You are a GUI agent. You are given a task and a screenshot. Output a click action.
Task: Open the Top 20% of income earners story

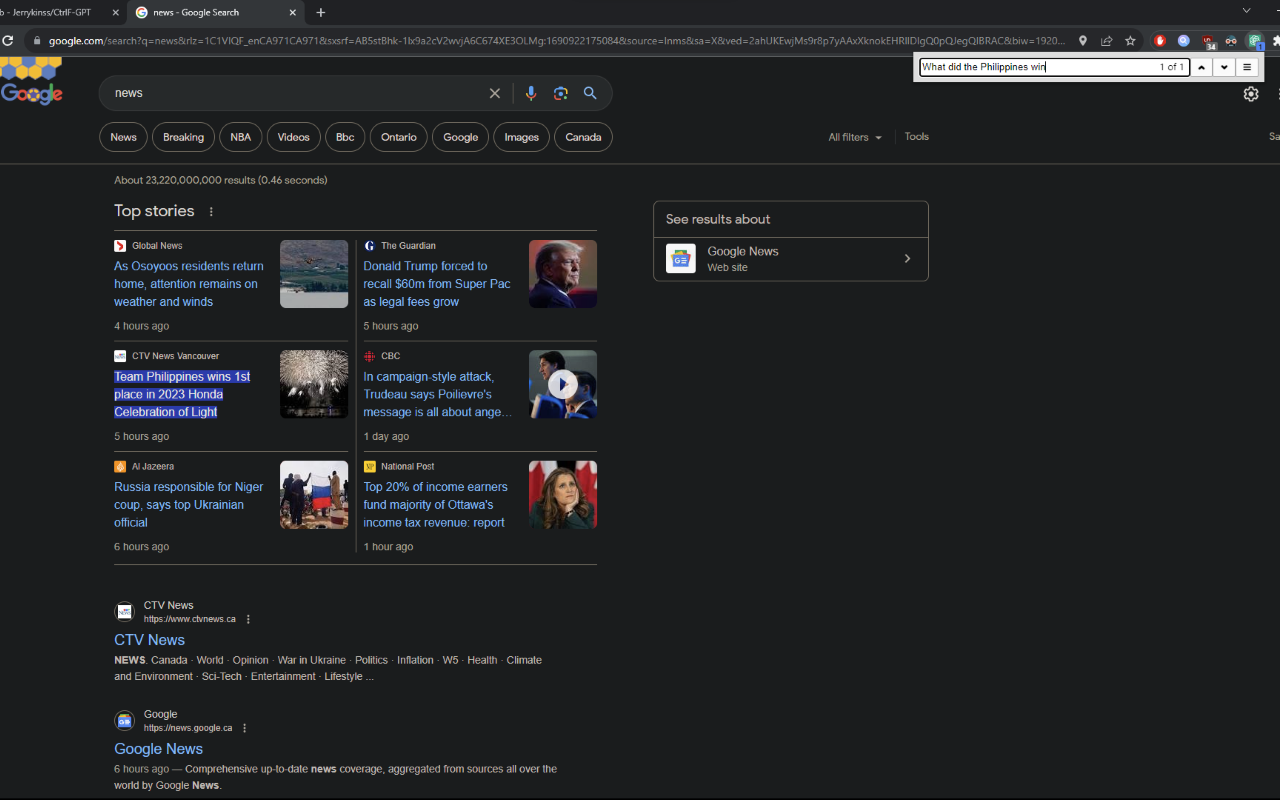tap(435, 505)
